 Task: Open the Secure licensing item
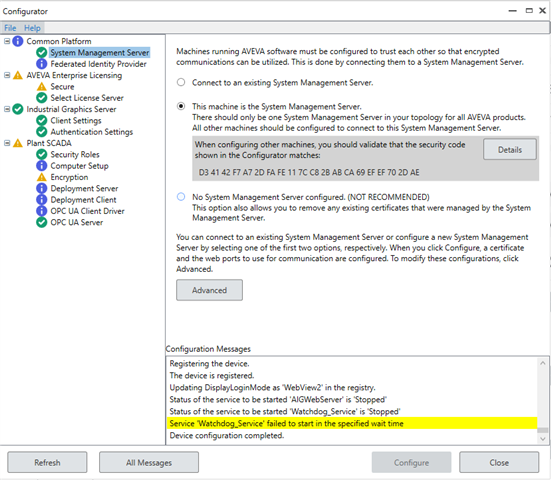[62, 86]
